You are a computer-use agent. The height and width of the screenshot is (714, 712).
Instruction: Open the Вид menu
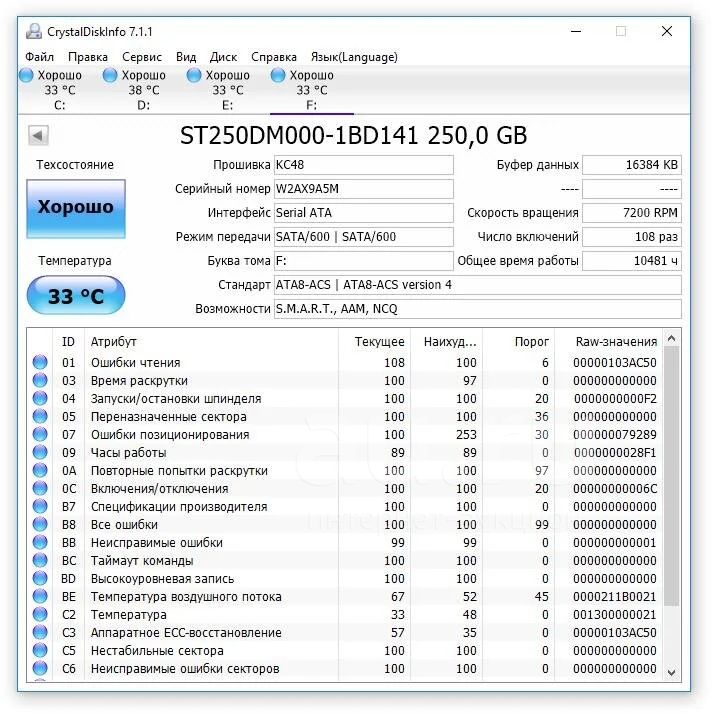pyautogui.click(x=186, y=57)
